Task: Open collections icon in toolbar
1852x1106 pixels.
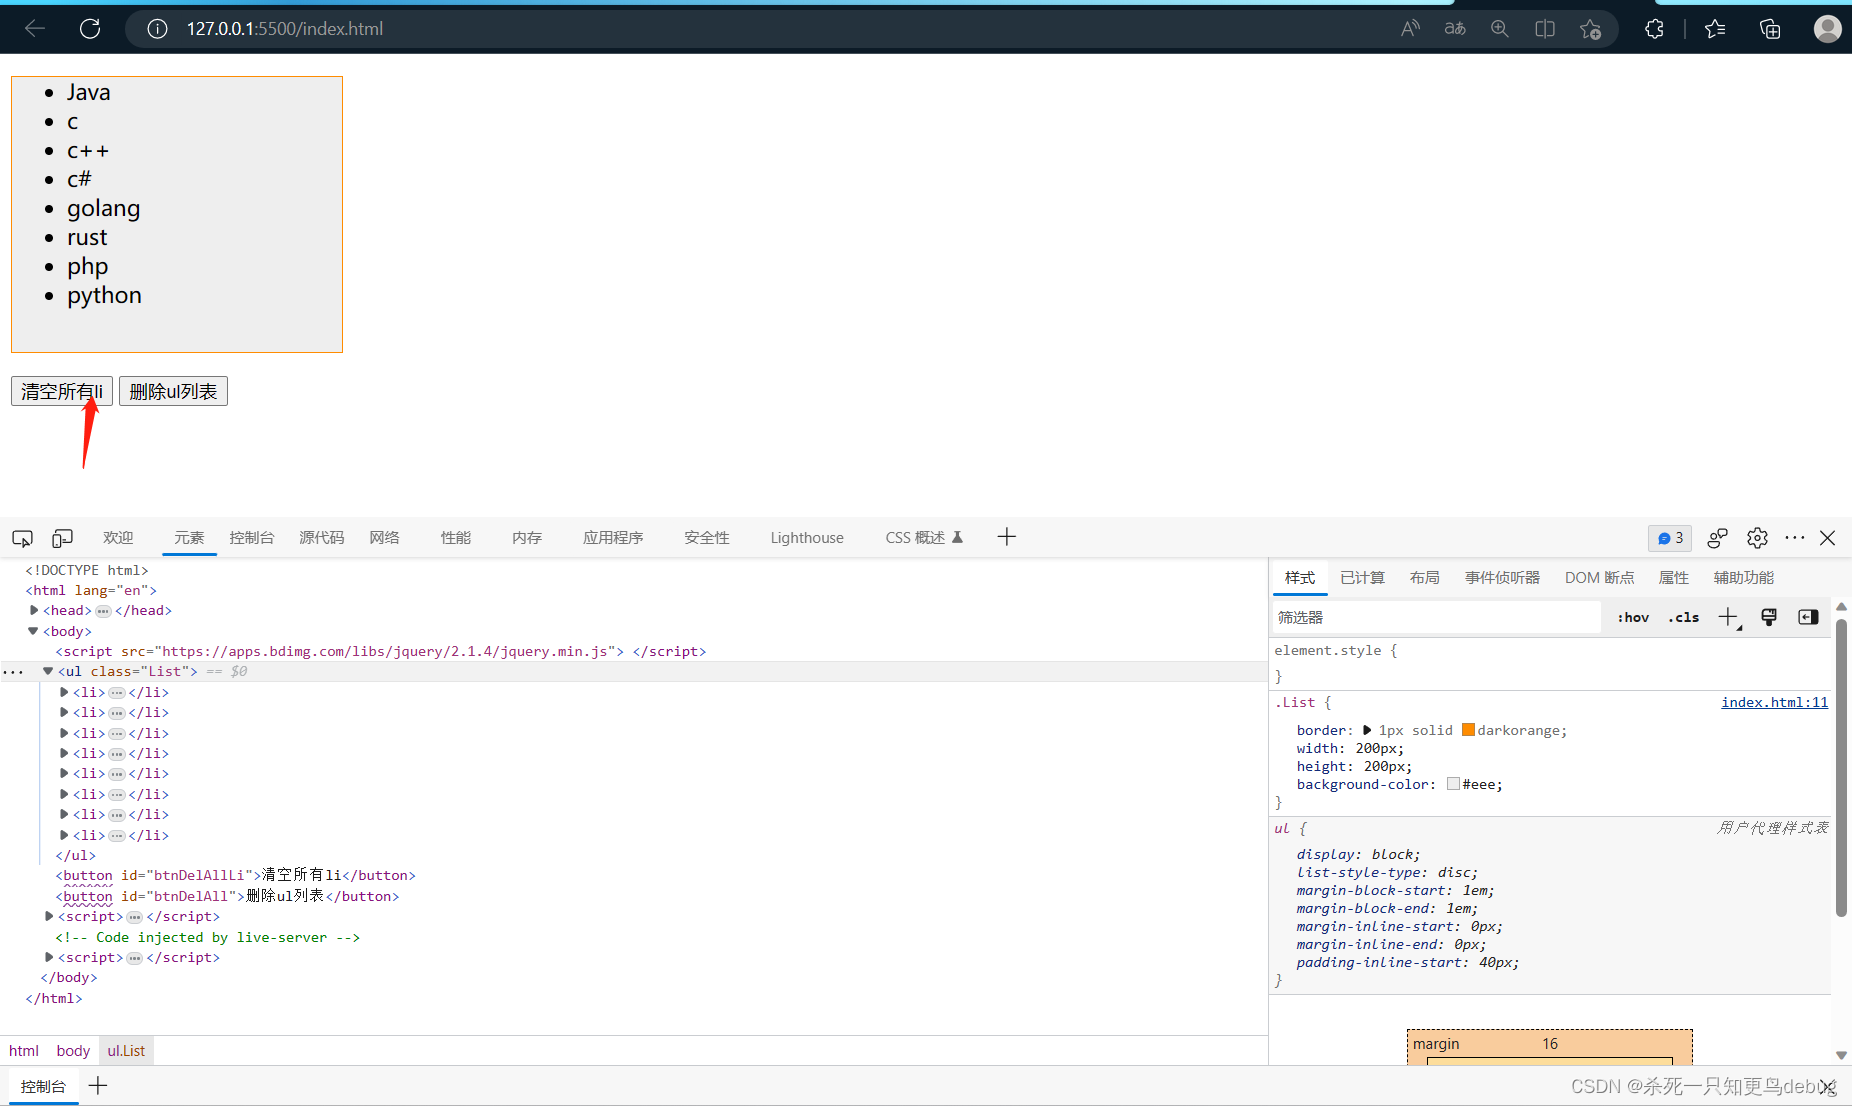Action: (x=1770, y=29)
